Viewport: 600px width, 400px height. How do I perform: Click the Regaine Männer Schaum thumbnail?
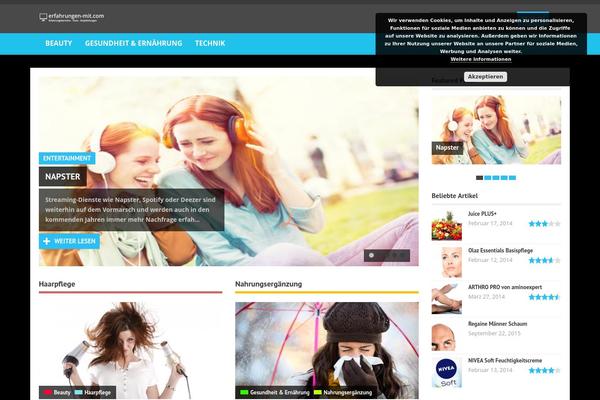[x=447, y=336]
